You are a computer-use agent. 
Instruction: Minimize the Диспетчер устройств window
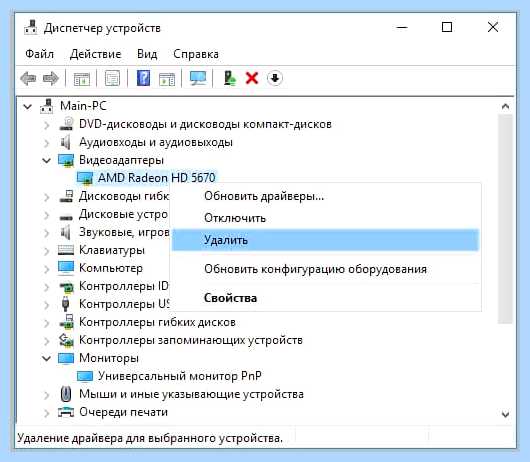(402, 27)
